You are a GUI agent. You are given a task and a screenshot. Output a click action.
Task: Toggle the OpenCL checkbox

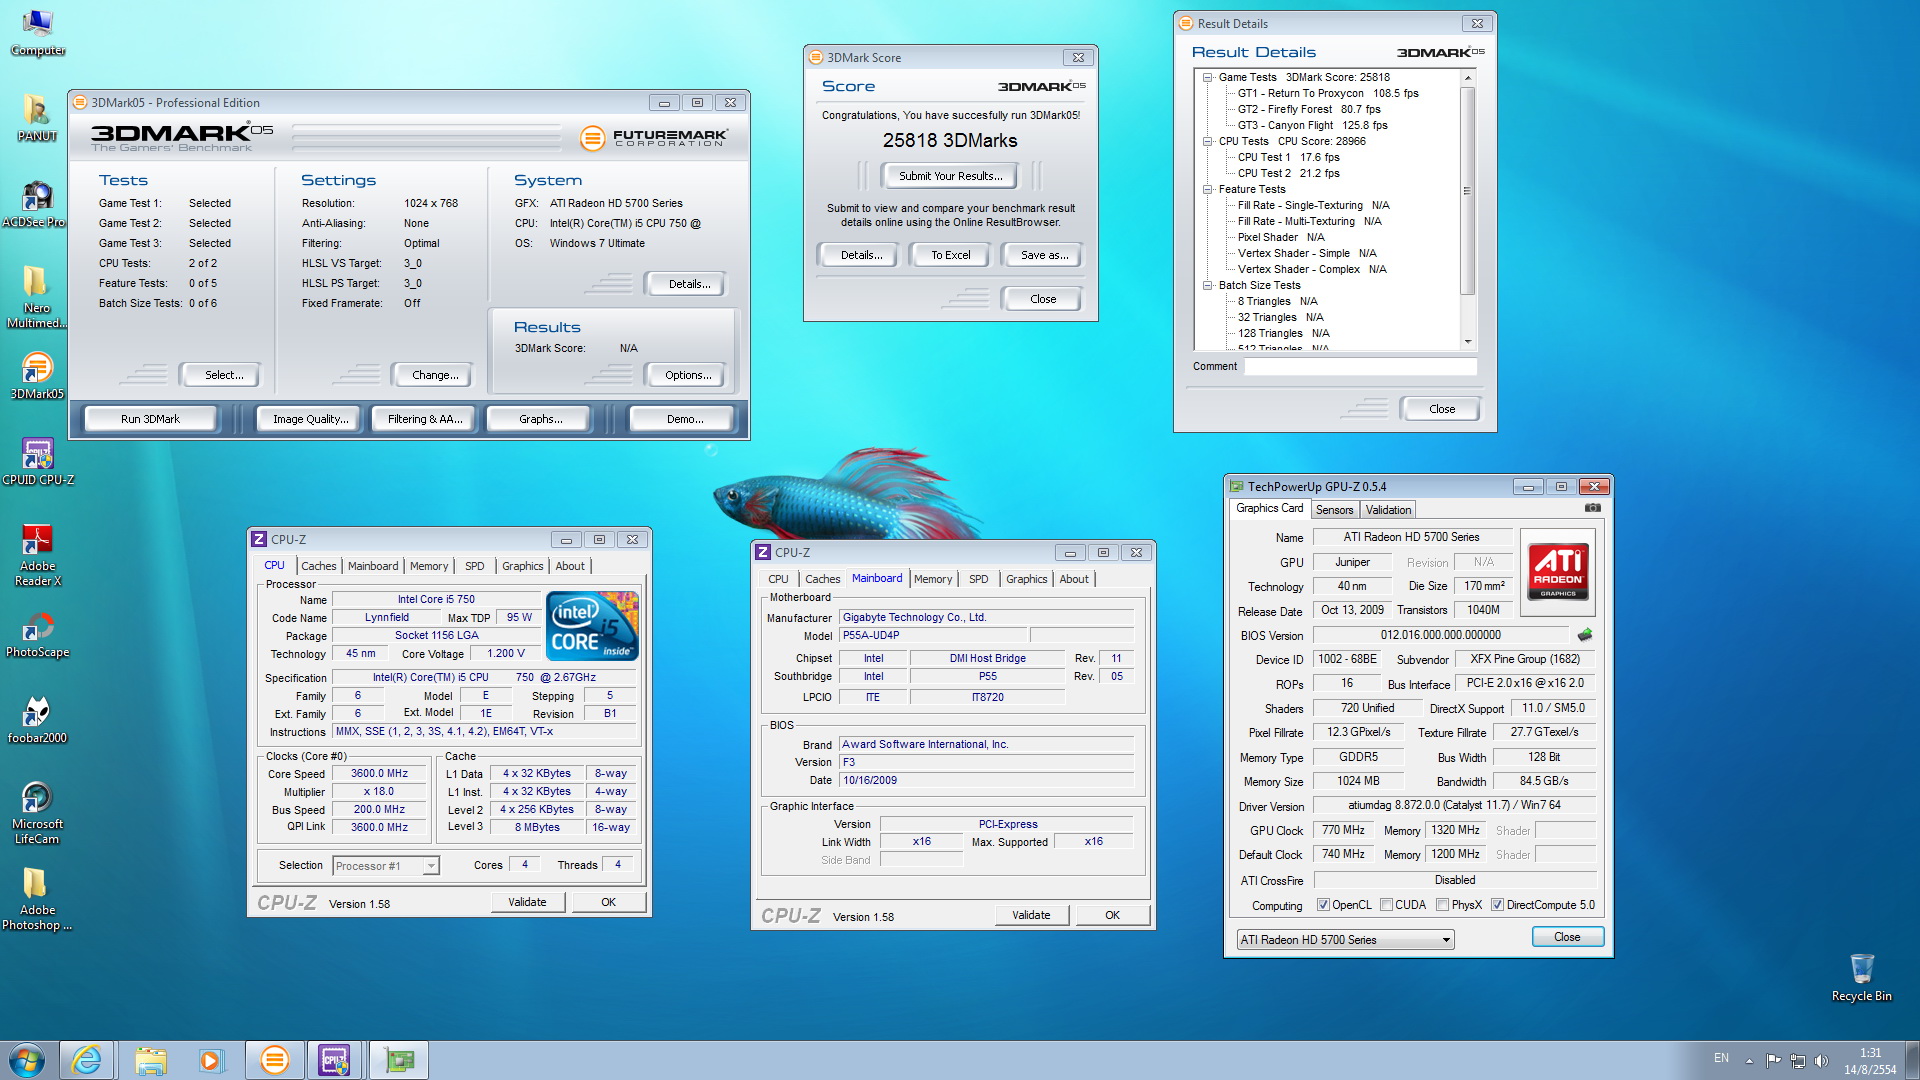[1323, 905]
